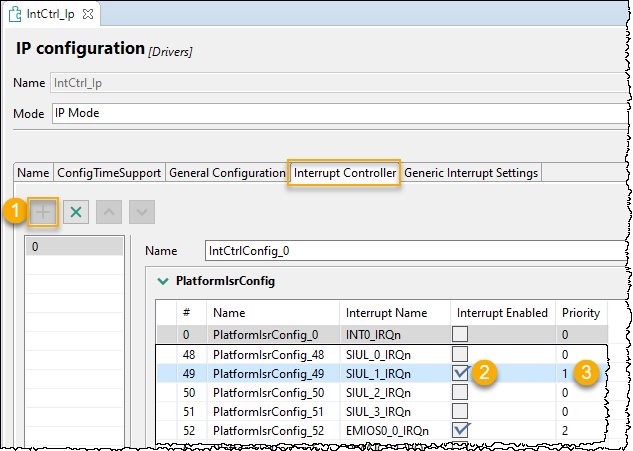Click the add (plus) configuration button
This screenshot has width=633, height=451.
click(x=43, y=212)
